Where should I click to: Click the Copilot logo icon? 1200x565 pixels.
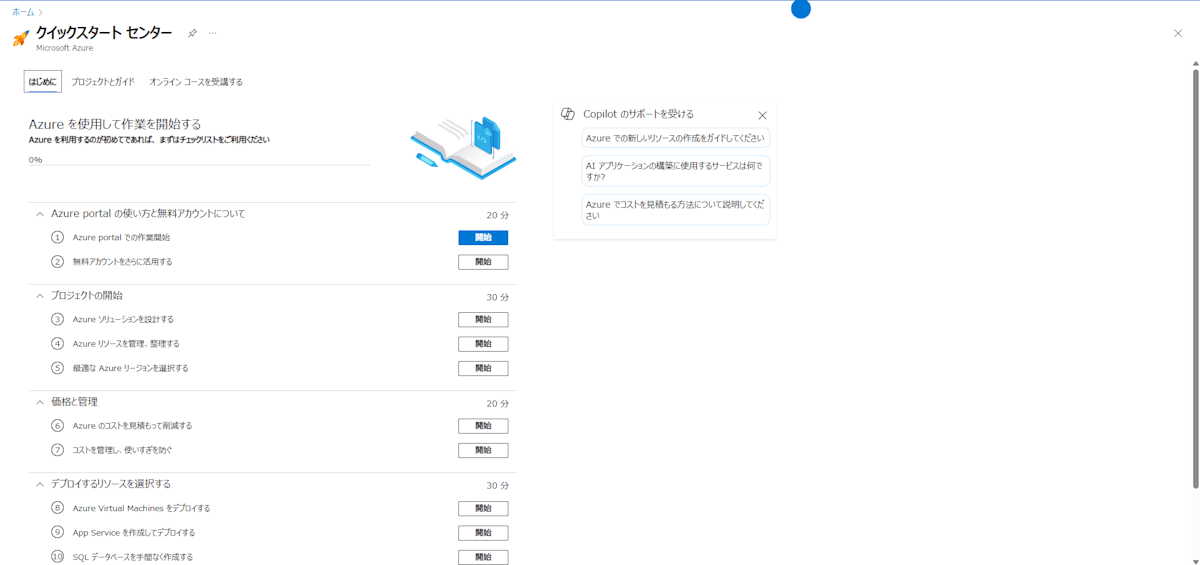567,114
